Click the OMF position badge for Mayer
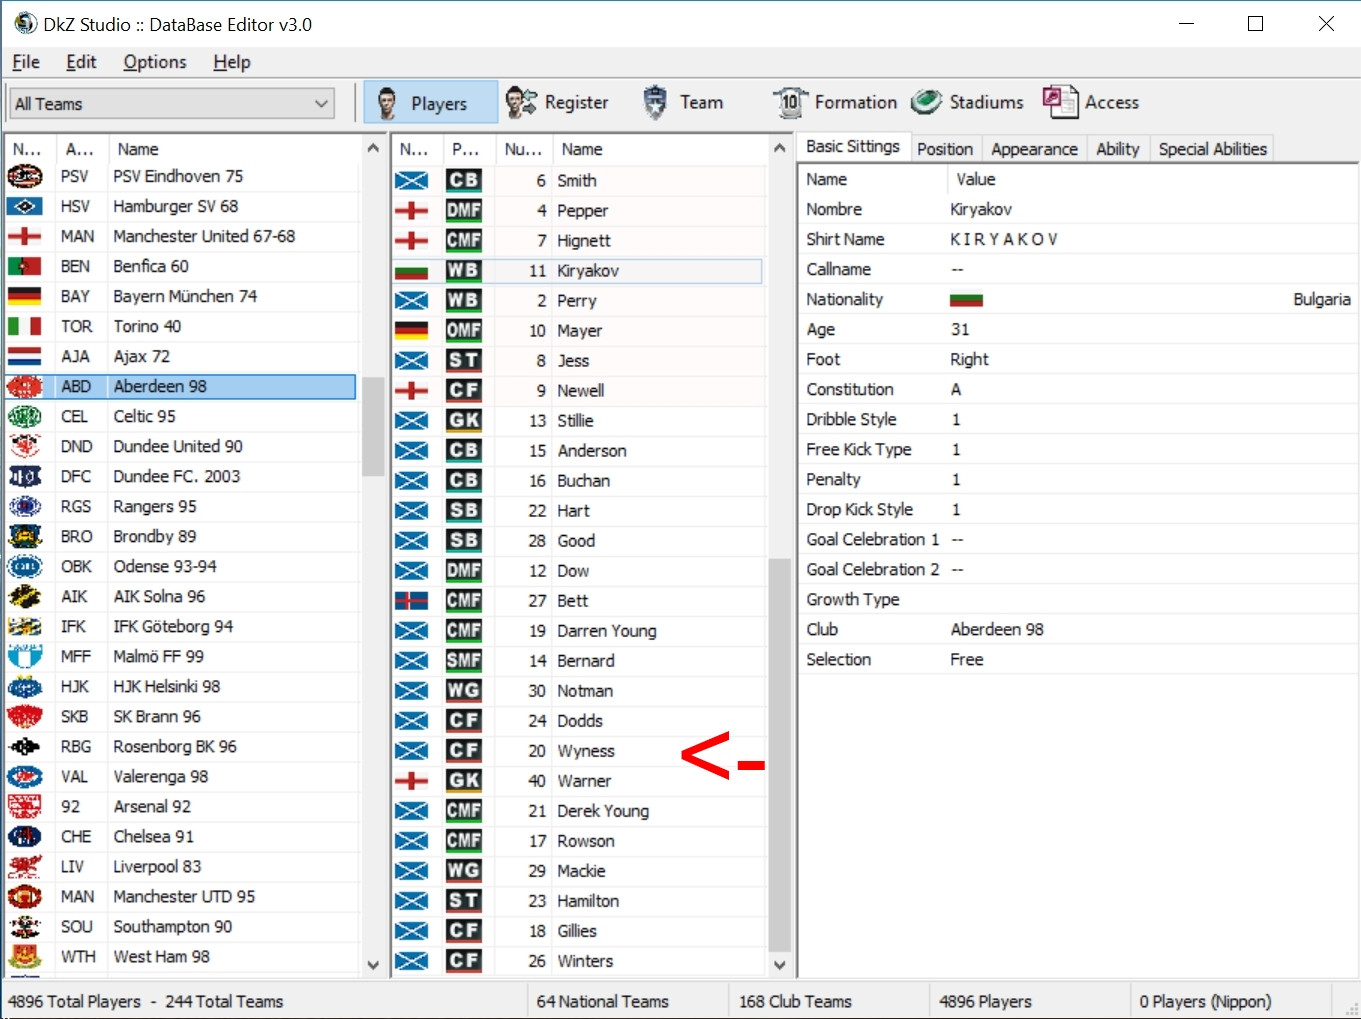This screenshot has height=1019, width=1361. point(464,331)
